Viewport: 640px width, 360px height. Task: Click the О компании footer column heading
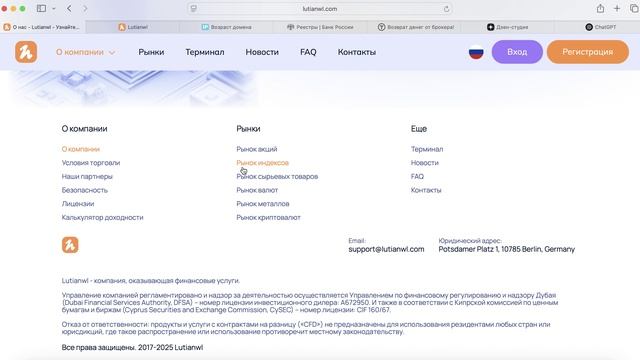pyautogui.click(x=84, y=129)
